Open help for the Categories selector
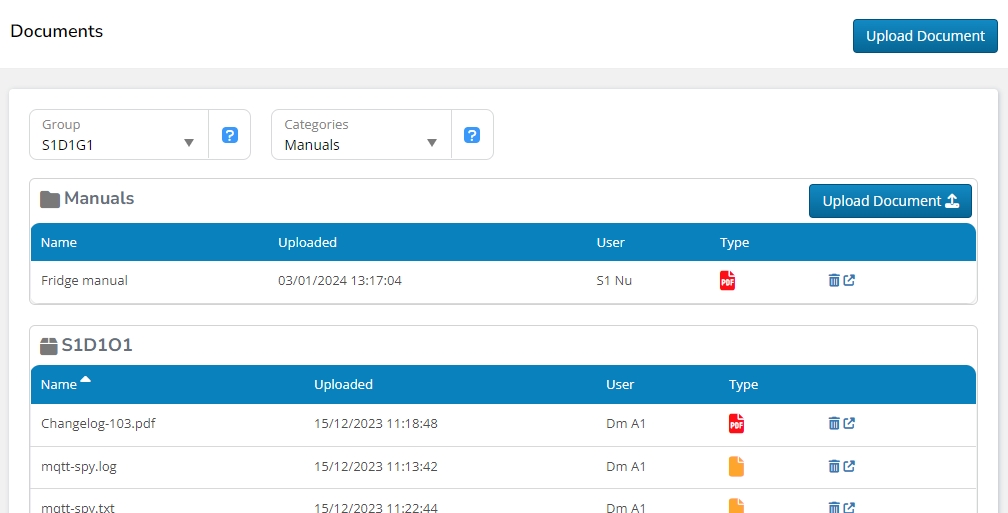This screenshot has width=1008, height=513. pyautogui.click(x=472, y=135)
